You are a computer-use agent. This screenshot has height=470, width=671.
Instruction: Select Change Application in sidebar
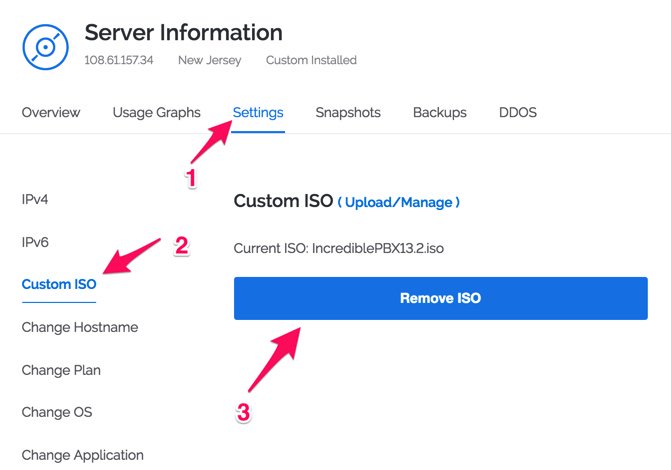click(83, 455)
